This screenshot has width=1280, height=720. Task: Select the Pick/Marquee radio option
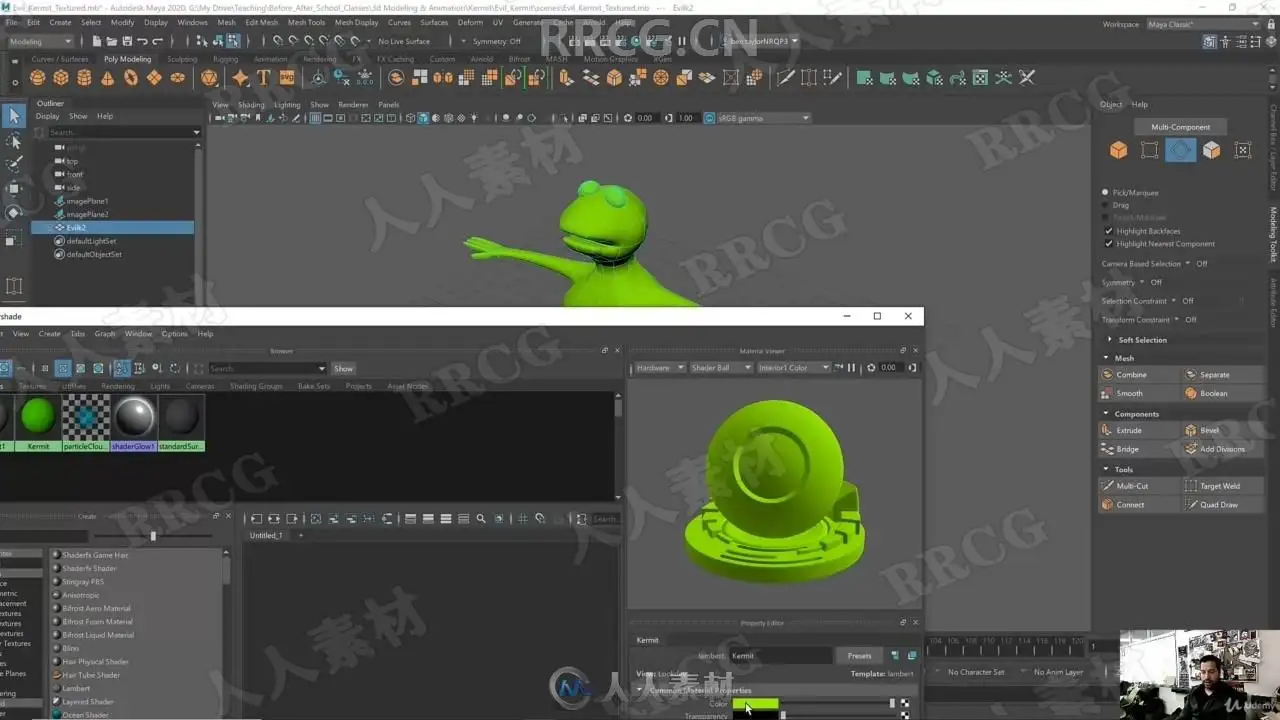[x=1105, y=192]
